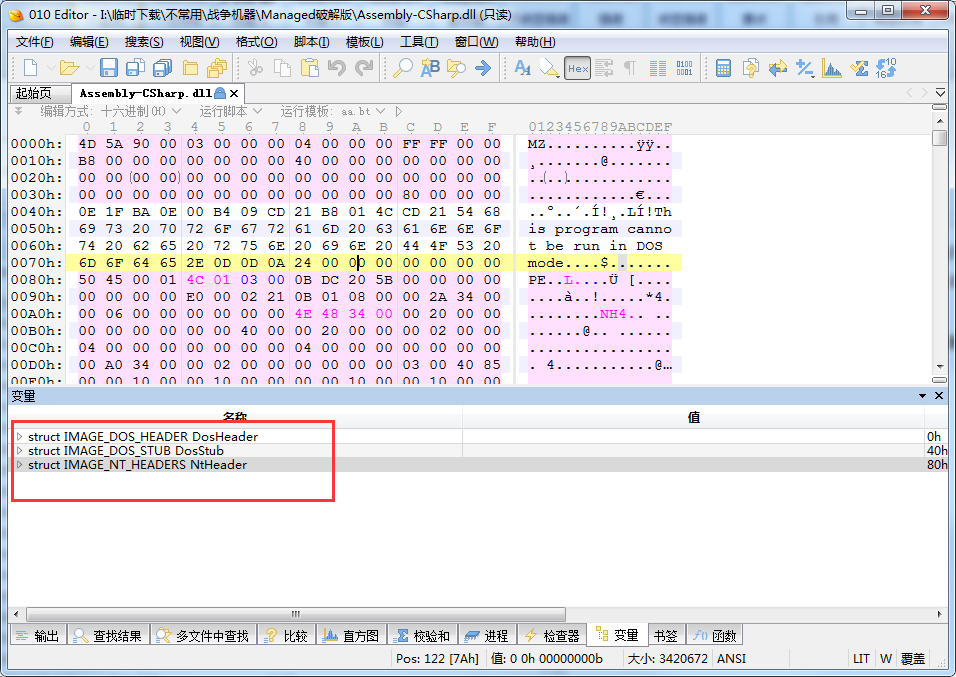Click the hex view vertical scrollbar down arrow

pyautogui.click(x=940, y=367)
